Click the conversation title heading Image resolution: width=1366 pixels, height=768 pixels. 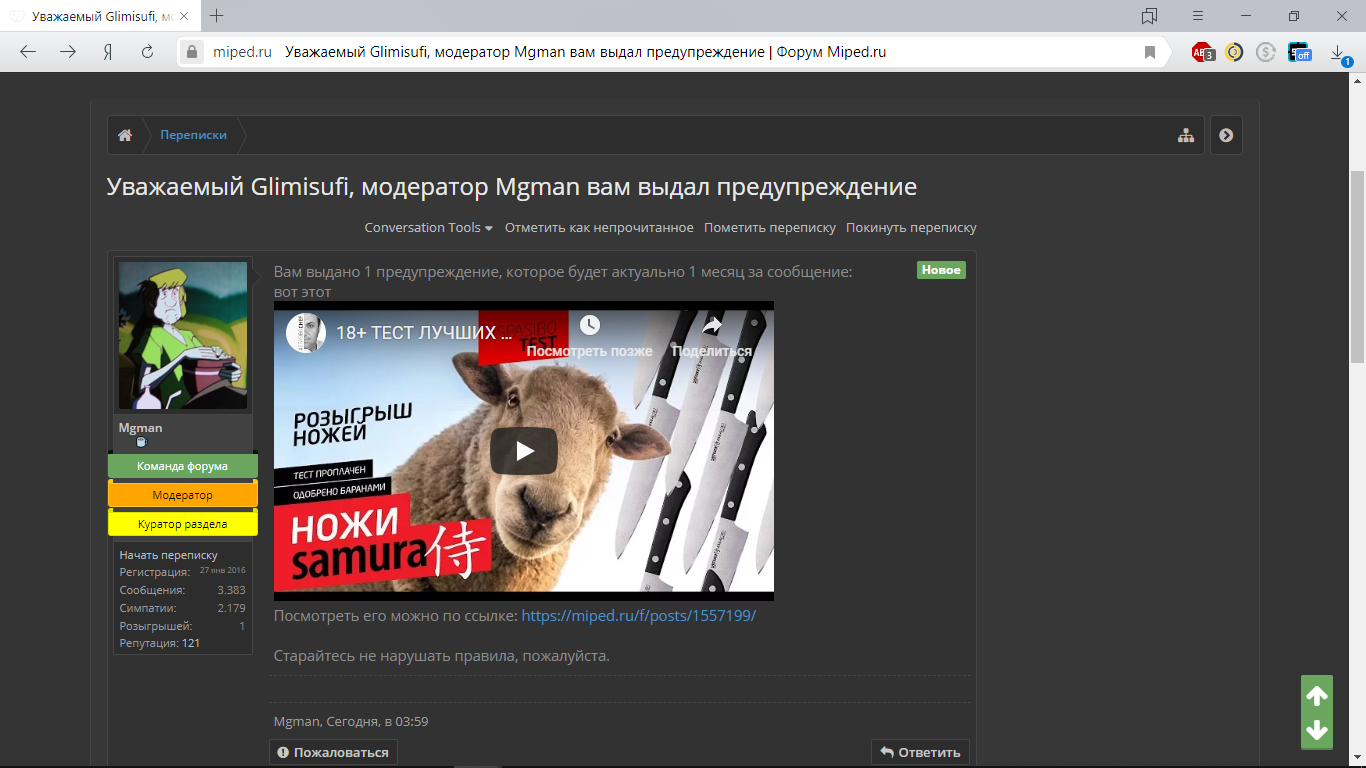(x=512, y=187)
